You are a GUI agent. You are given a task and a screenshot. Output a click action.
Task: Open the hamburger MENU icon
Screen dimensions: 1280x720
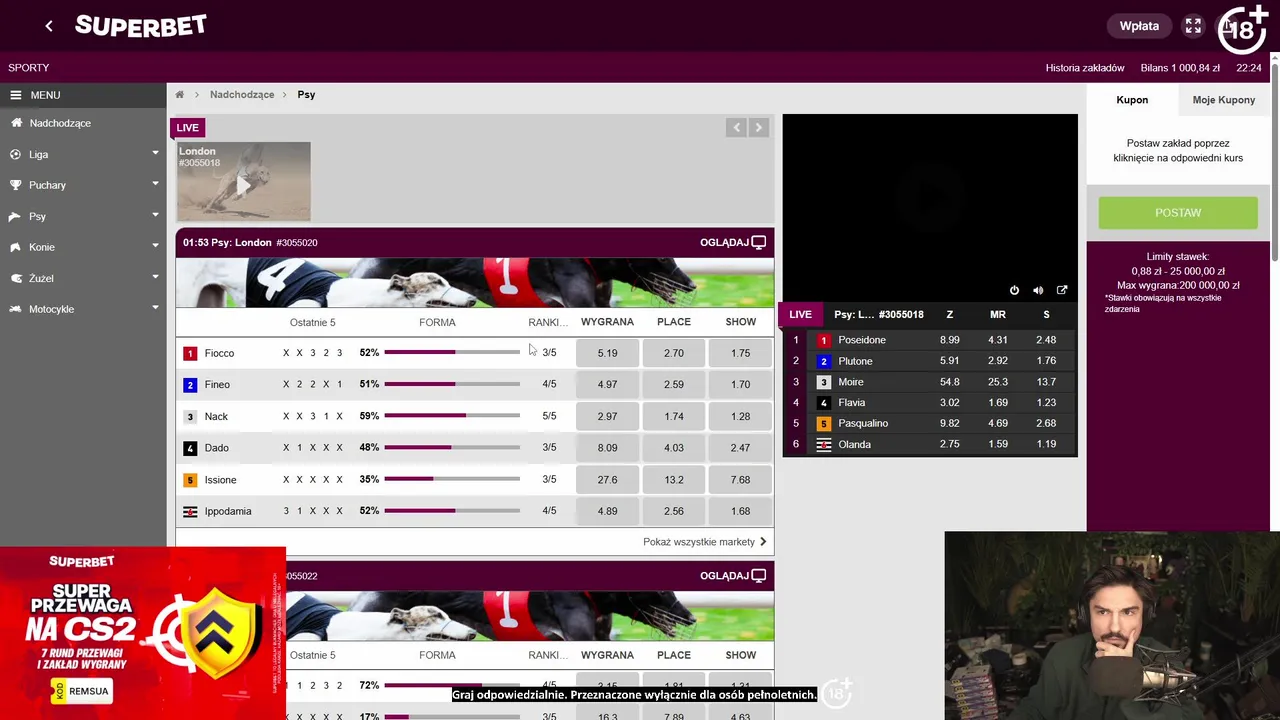(16, 95)
